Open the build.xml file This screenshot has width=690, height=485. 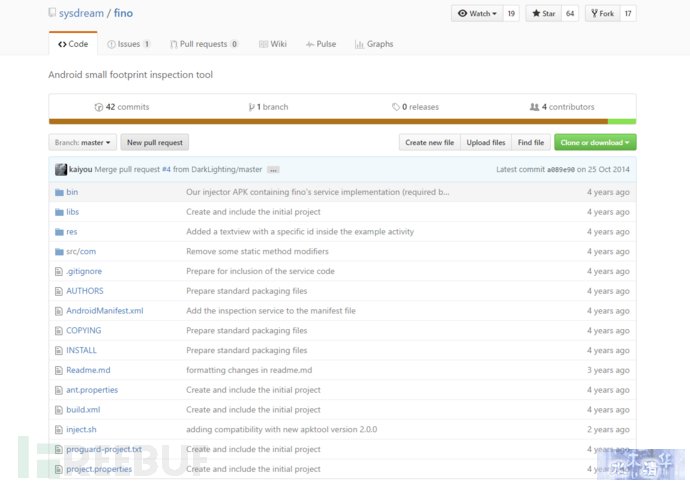click(x=83, y=410)
